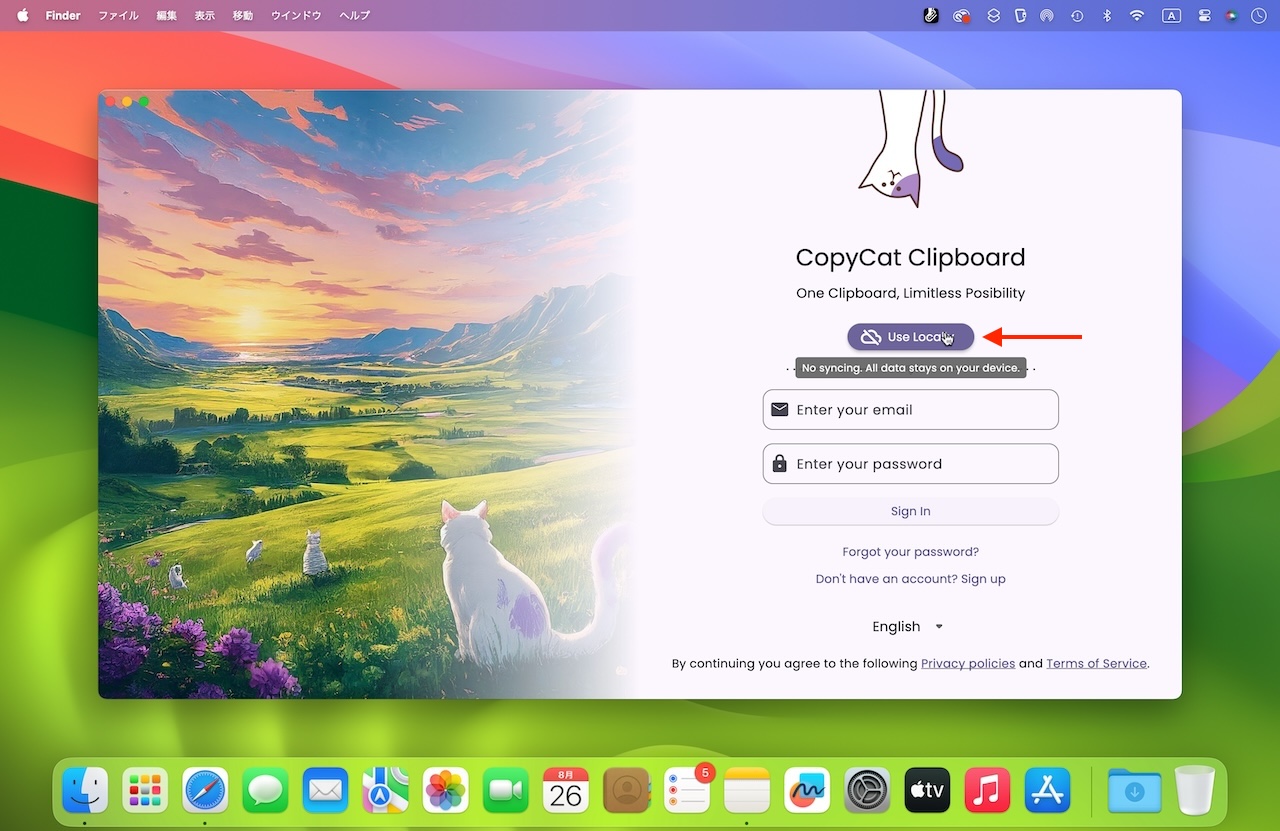Open Finder from the Dock
This screenshot has height=831, width=1280.
pyautogui.click(x=85, y=791)
